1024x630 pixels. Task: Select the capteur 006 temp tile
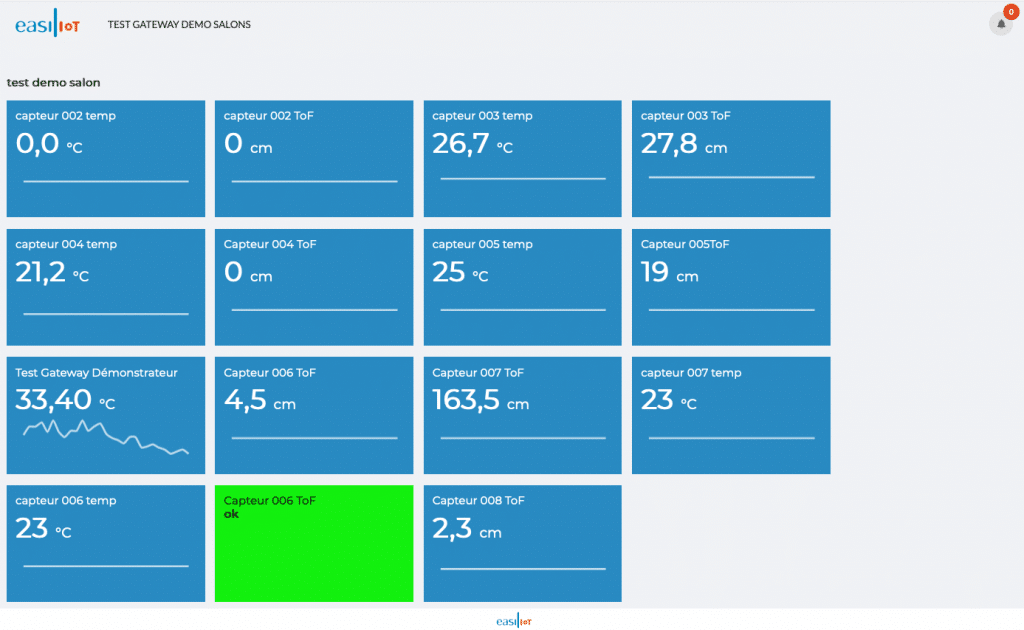[105, 543]
